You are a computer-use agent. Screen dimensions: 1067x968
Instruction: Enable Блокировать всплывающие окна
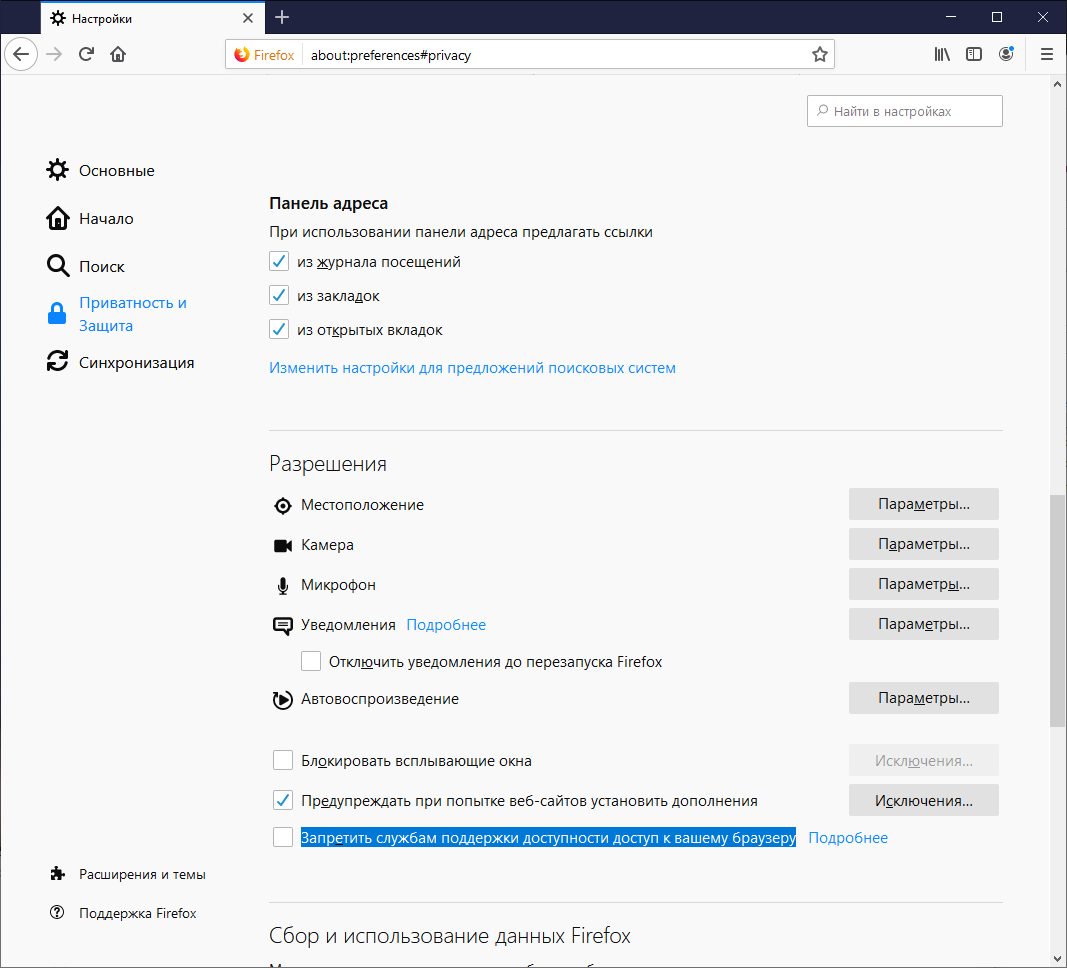283,760
